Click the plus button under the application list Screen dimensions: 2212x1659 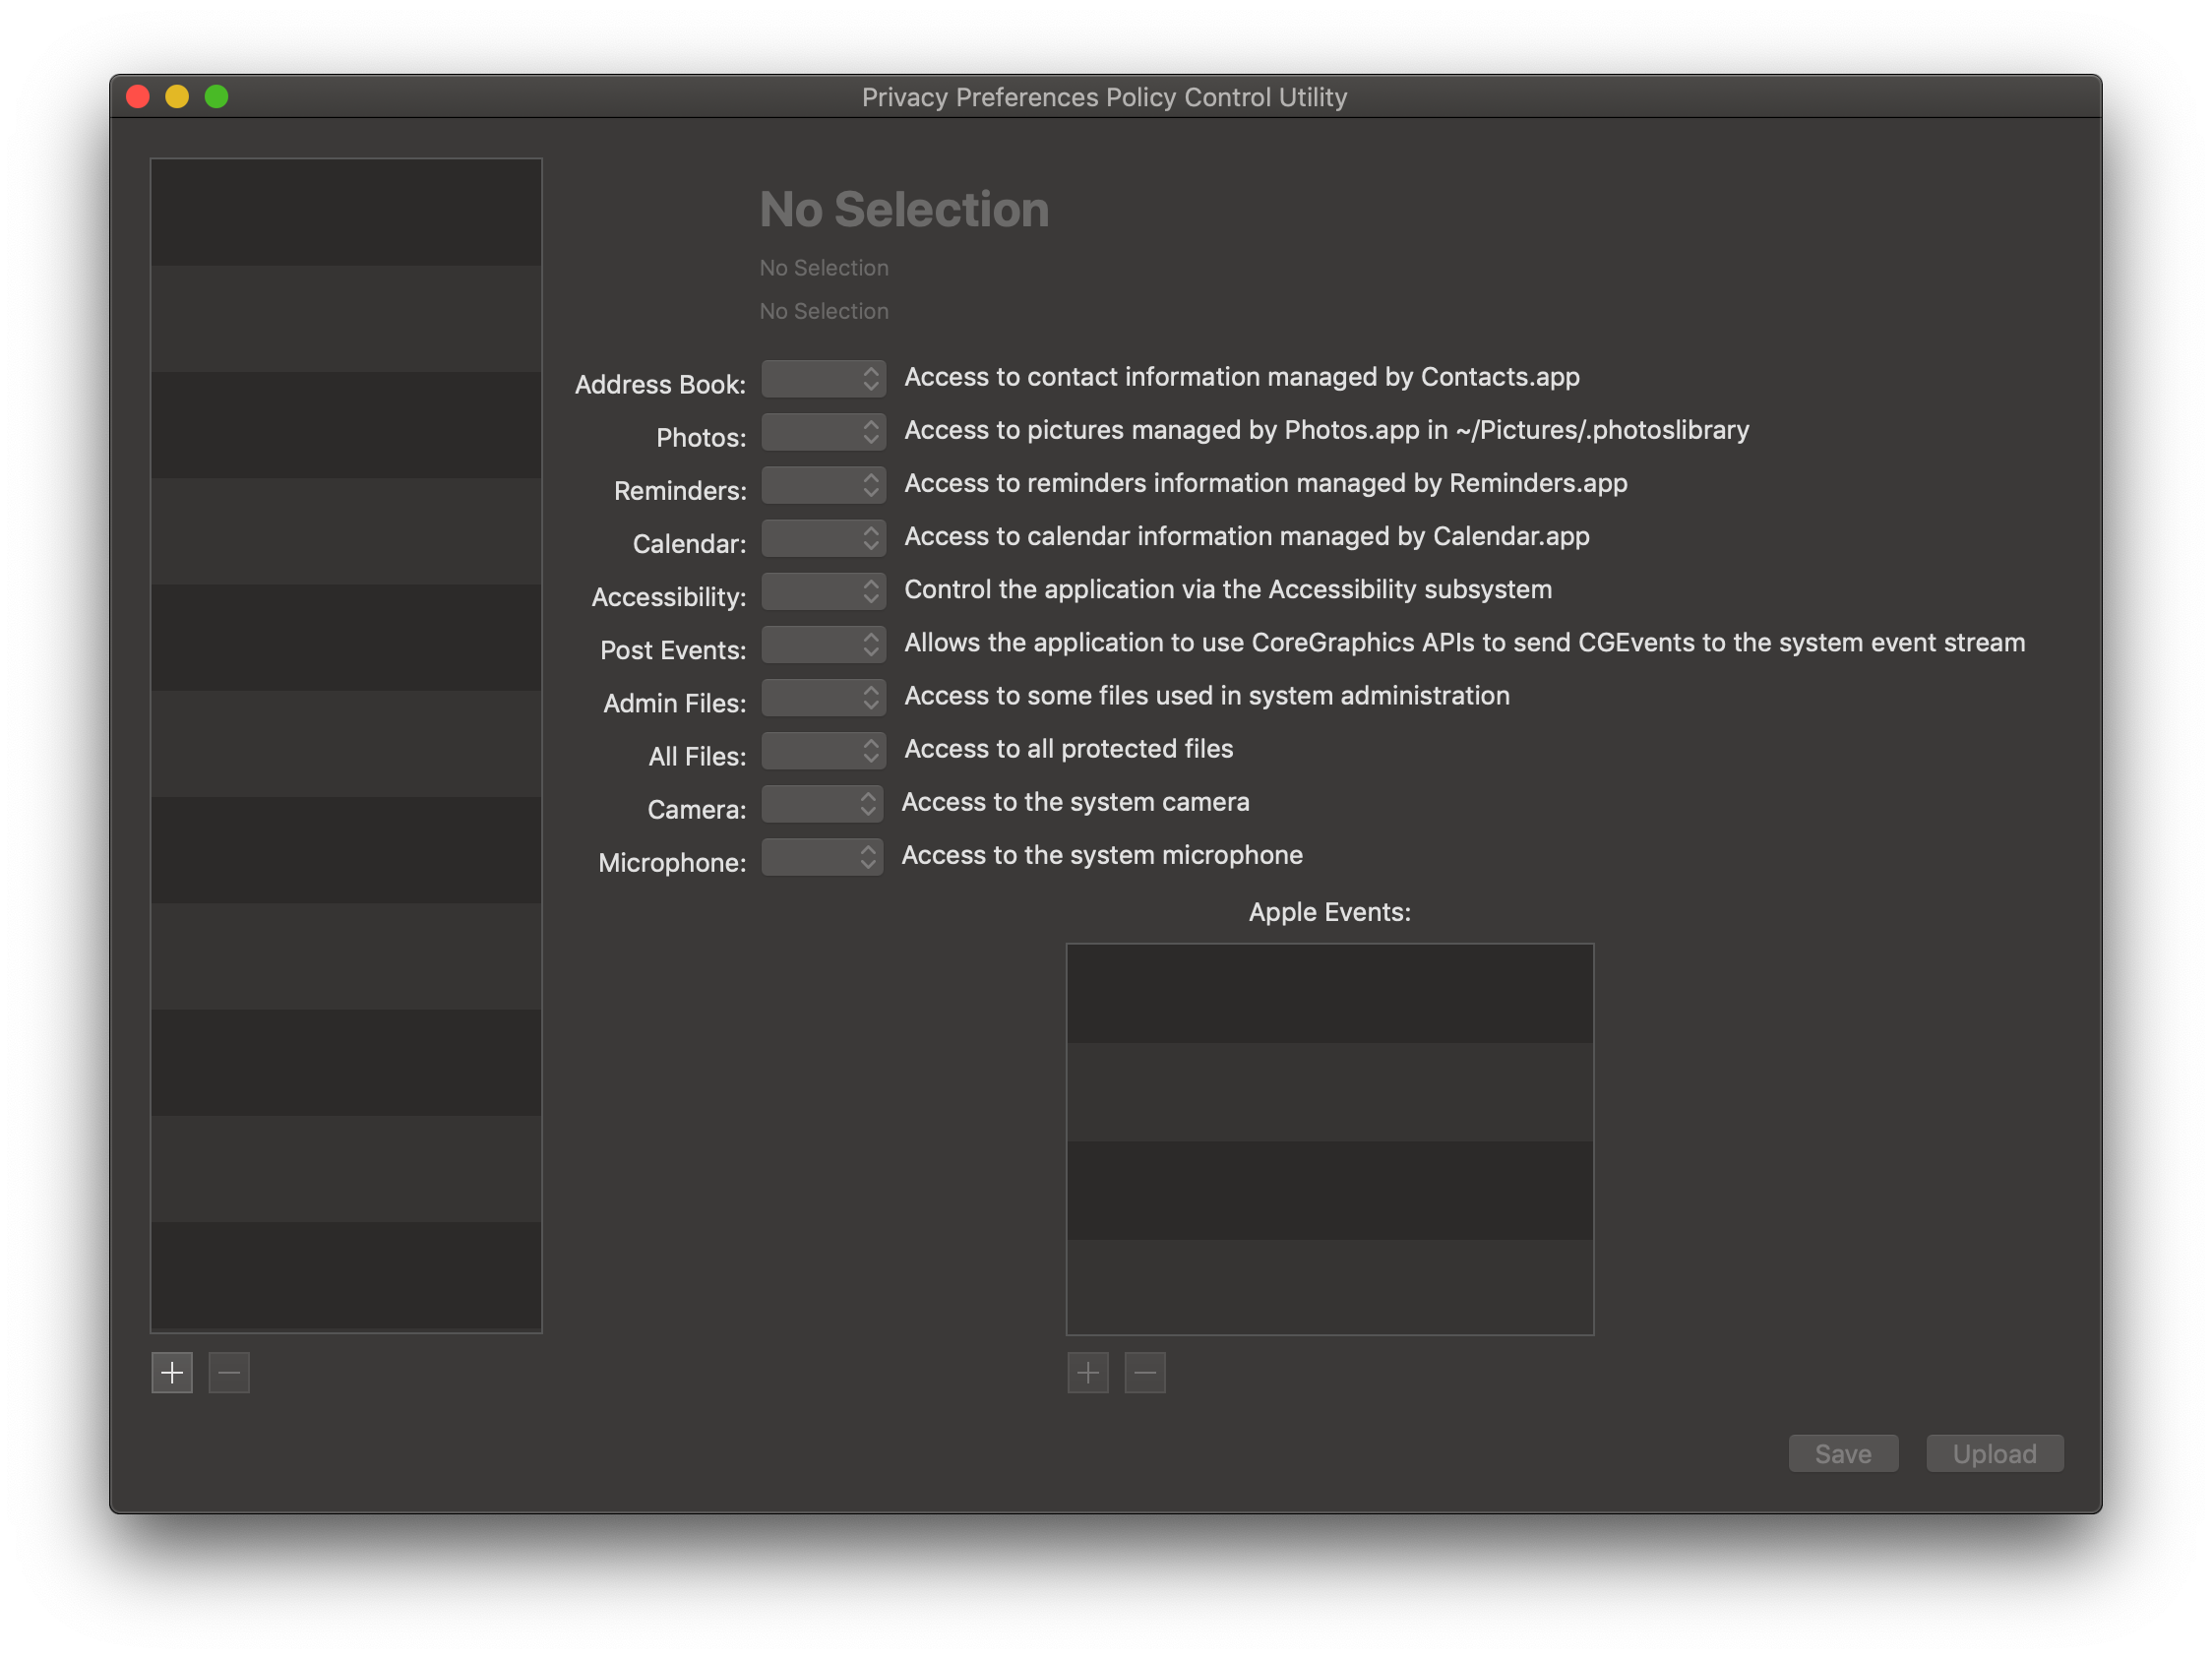[x=172, y=1373]
